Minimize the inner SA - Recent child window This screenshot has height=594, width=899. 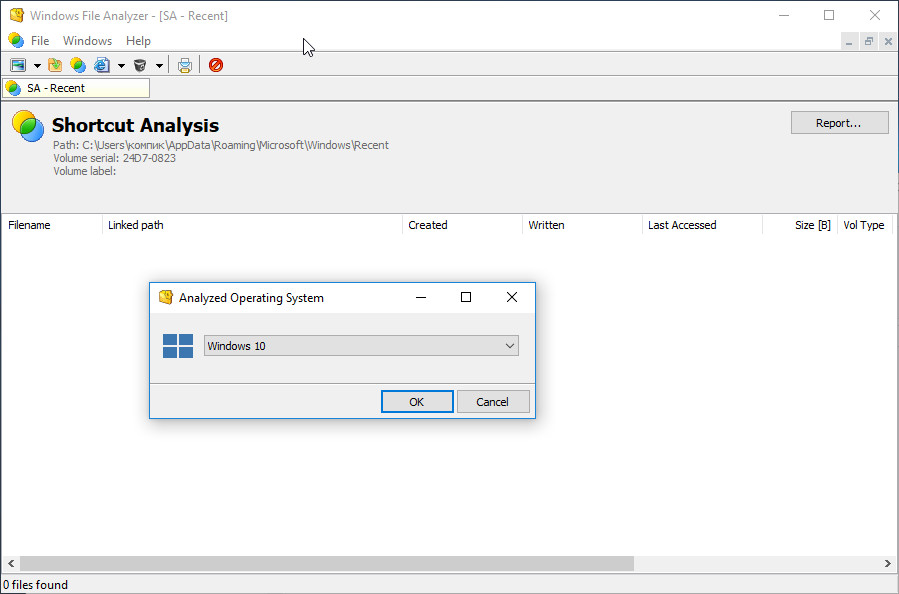pyautogui.click(x=849, y=41)
